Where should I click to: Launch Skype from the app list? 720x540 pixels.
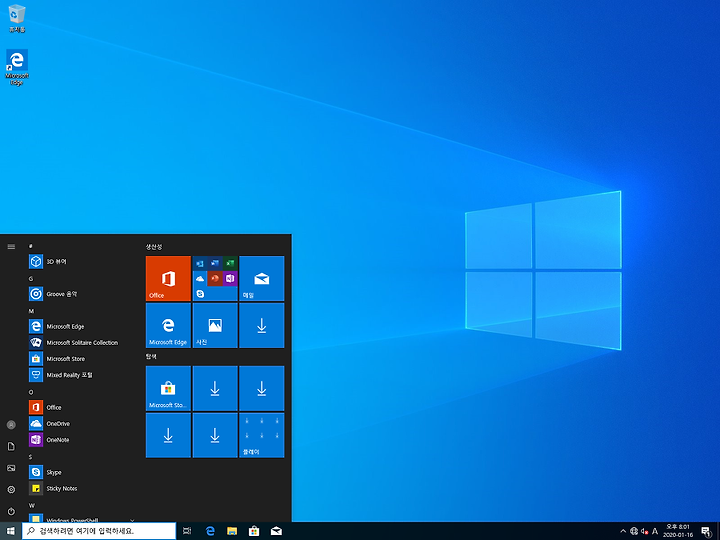point(80,472)
